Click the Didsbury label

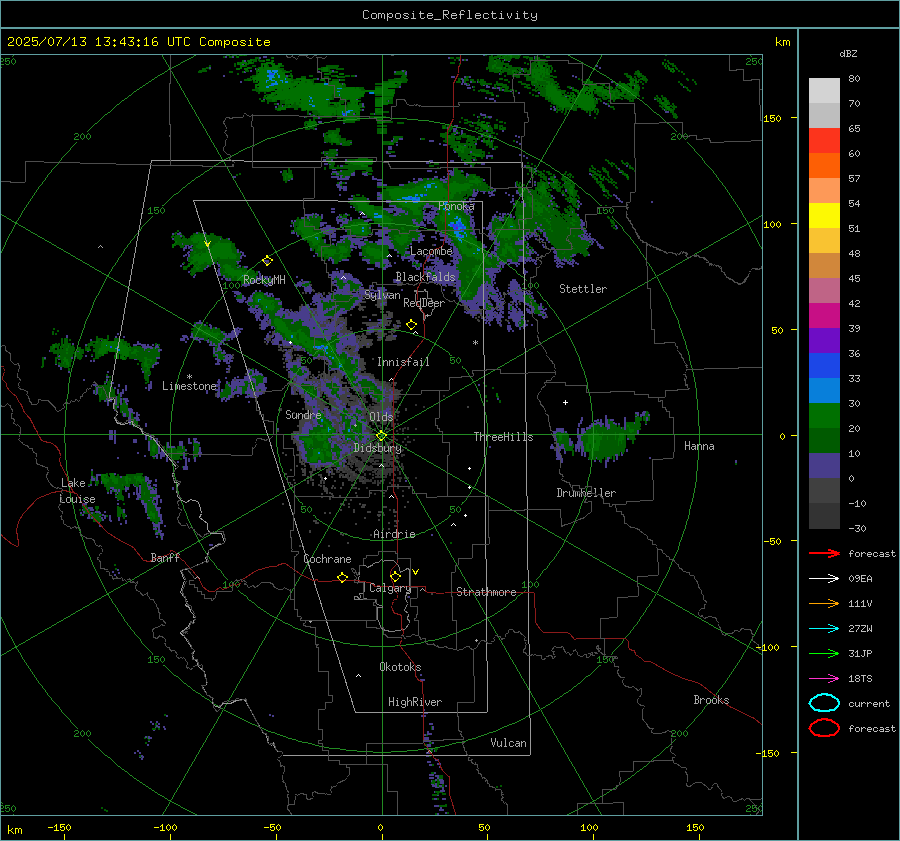pyautogui.click(x=377, y=448)
